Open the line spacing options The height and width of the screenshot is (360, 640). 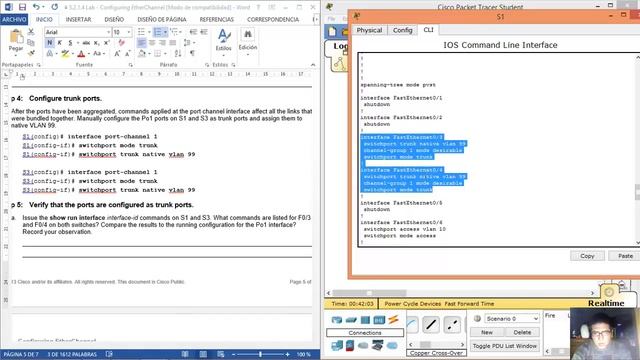[188, 42]
